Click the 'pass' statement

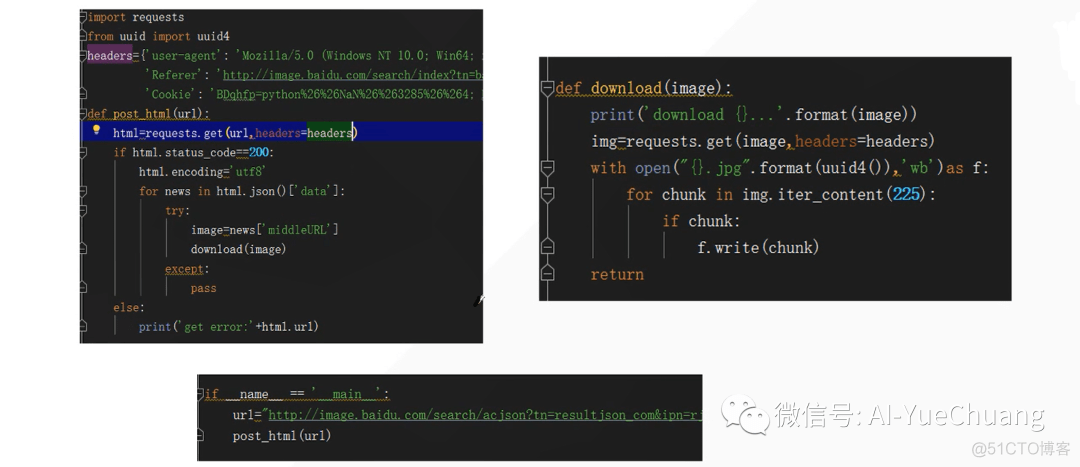coord(204,288)
